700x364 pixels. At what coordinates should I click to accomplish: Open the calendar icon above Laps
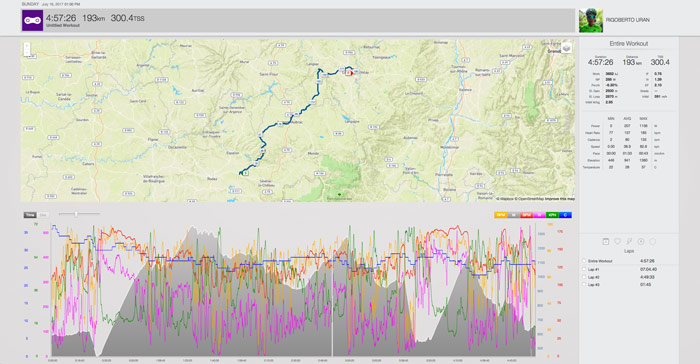[606, 242]
